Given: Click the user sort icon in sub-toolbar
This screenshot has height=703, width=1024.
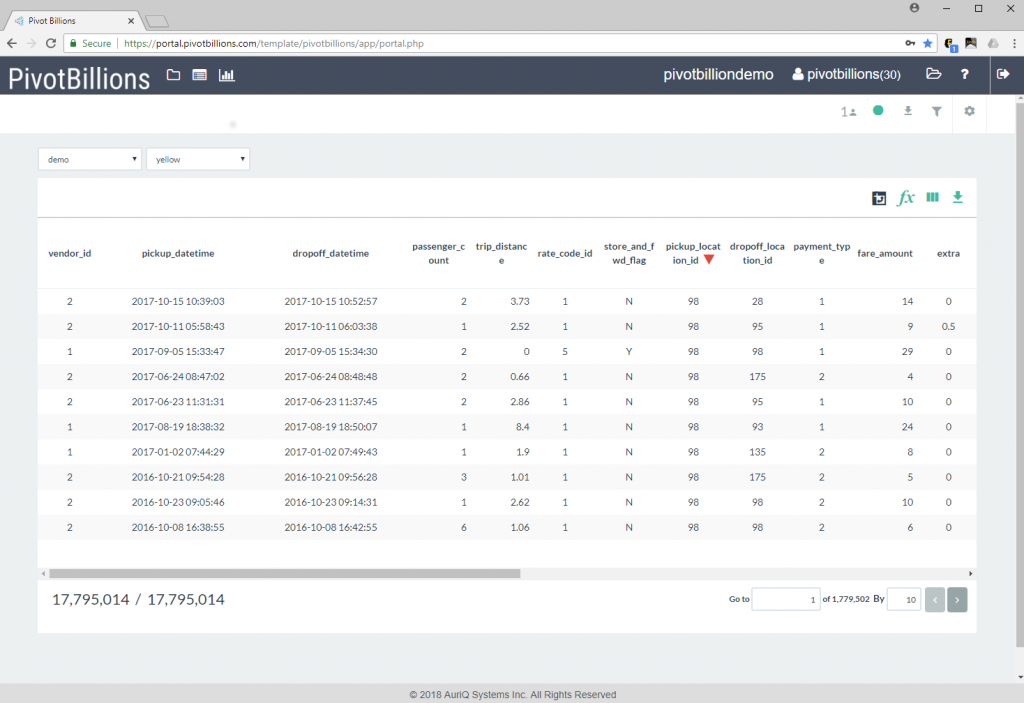Looking at the screenshot, I should click(848, 112).
